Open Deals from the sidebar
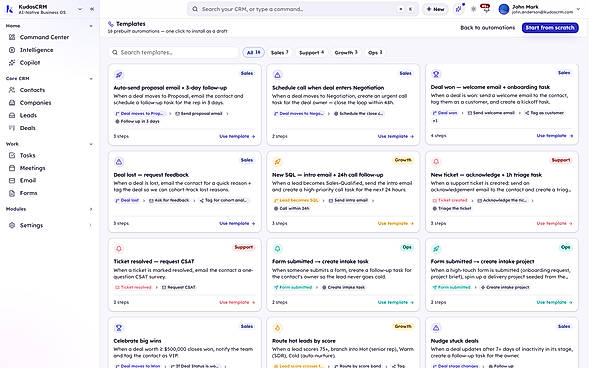Screen dimensions: 589x368 point(27,128)
